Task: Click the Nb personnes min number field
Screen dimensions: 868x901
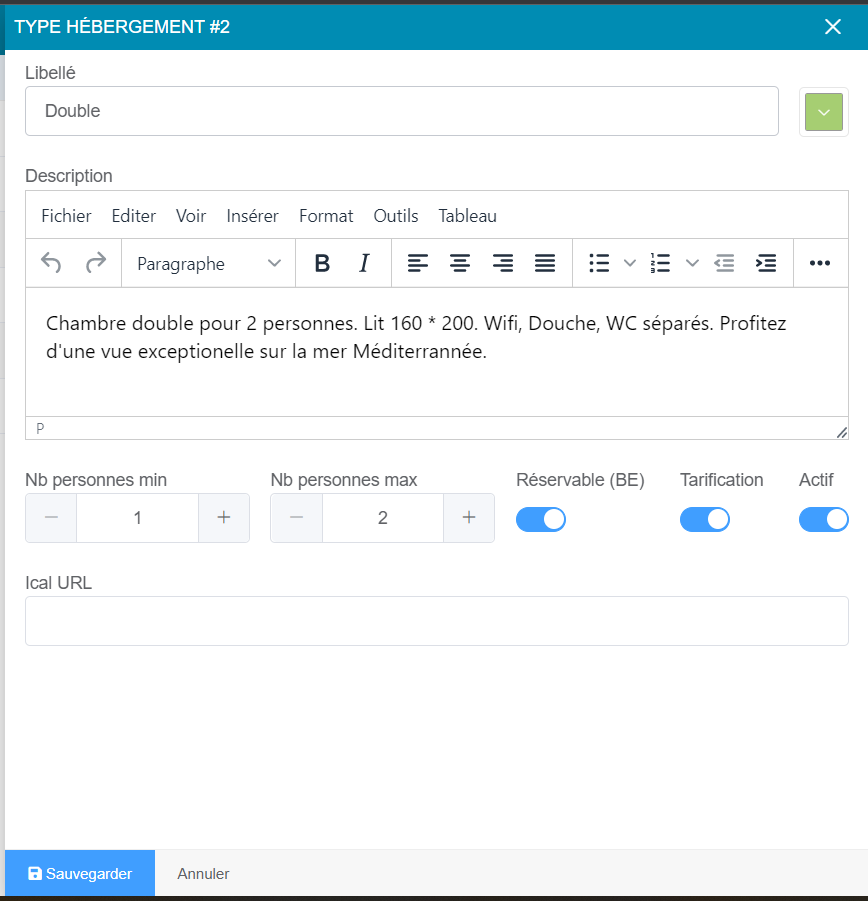Action: click(x=137, y=518)
